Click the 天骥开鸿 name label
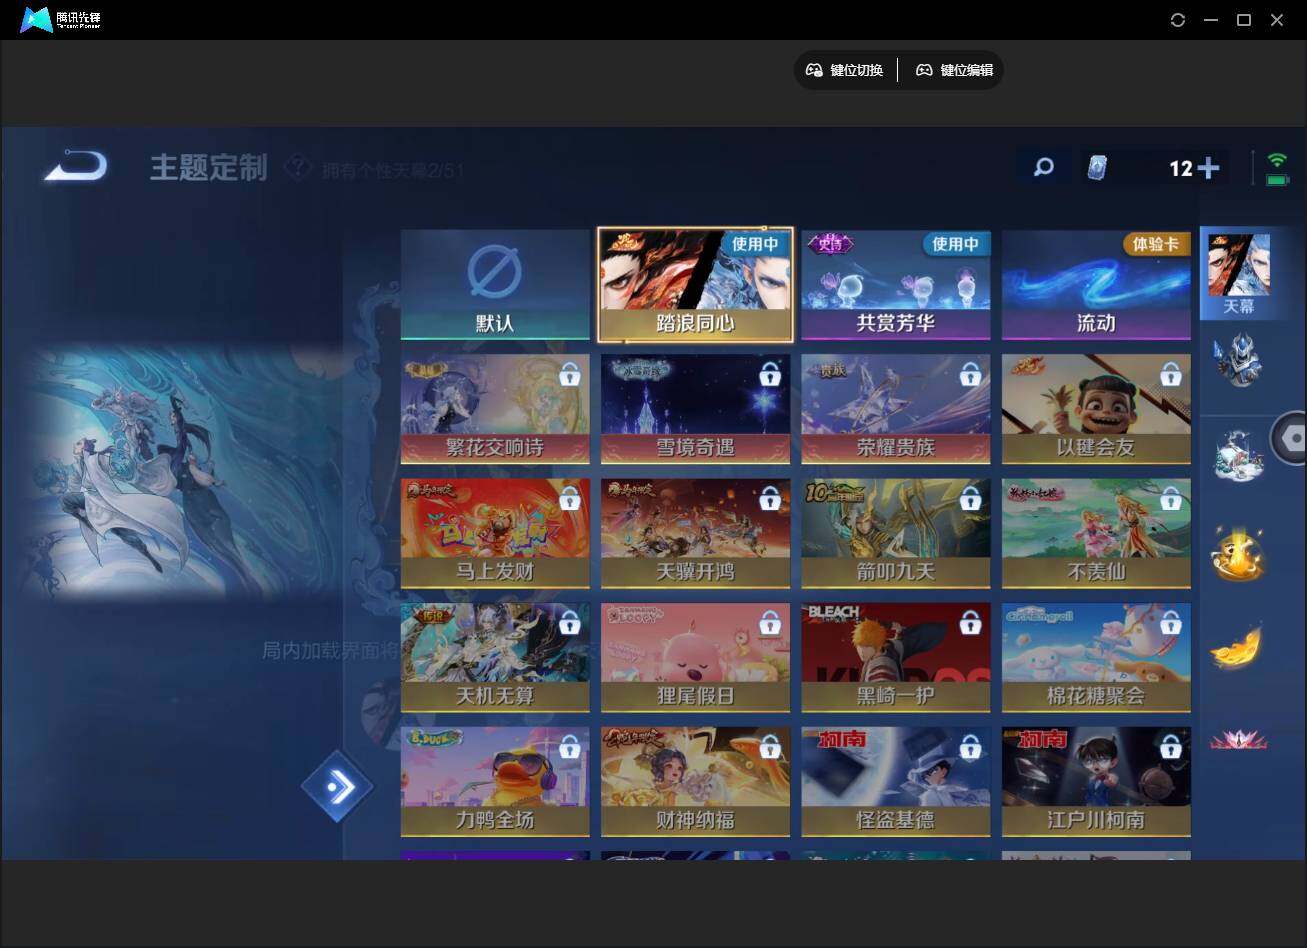1307x948 pixels. click(x=695, y=572)
